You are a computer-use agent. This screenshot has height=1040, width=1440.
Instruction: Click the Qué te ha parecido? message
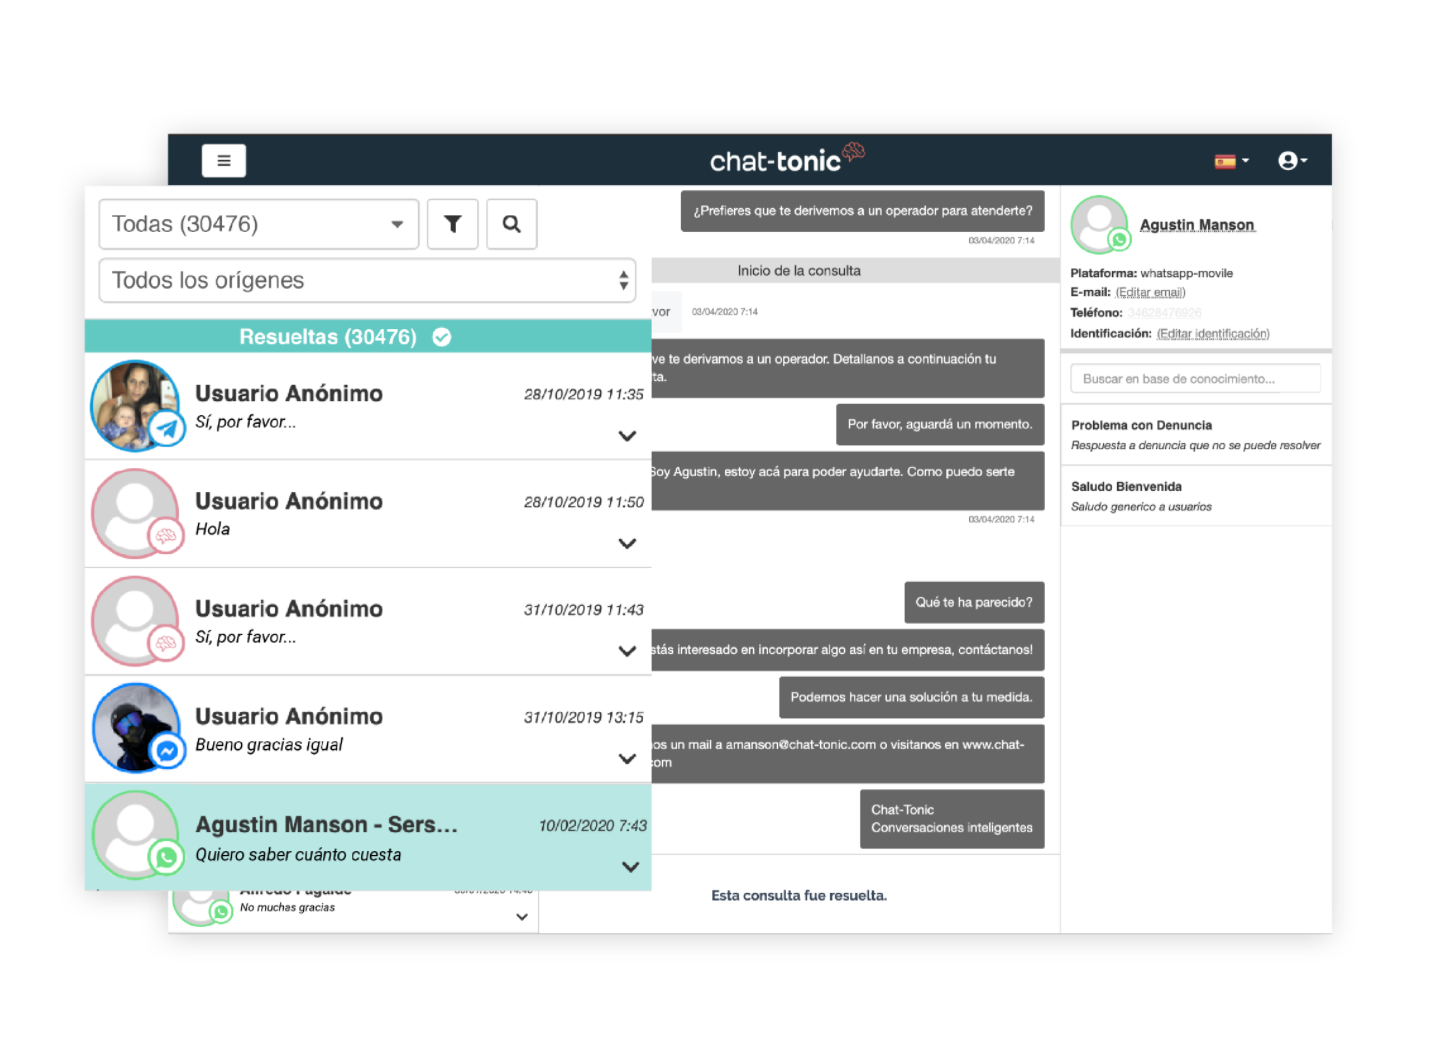coord(974,602)
